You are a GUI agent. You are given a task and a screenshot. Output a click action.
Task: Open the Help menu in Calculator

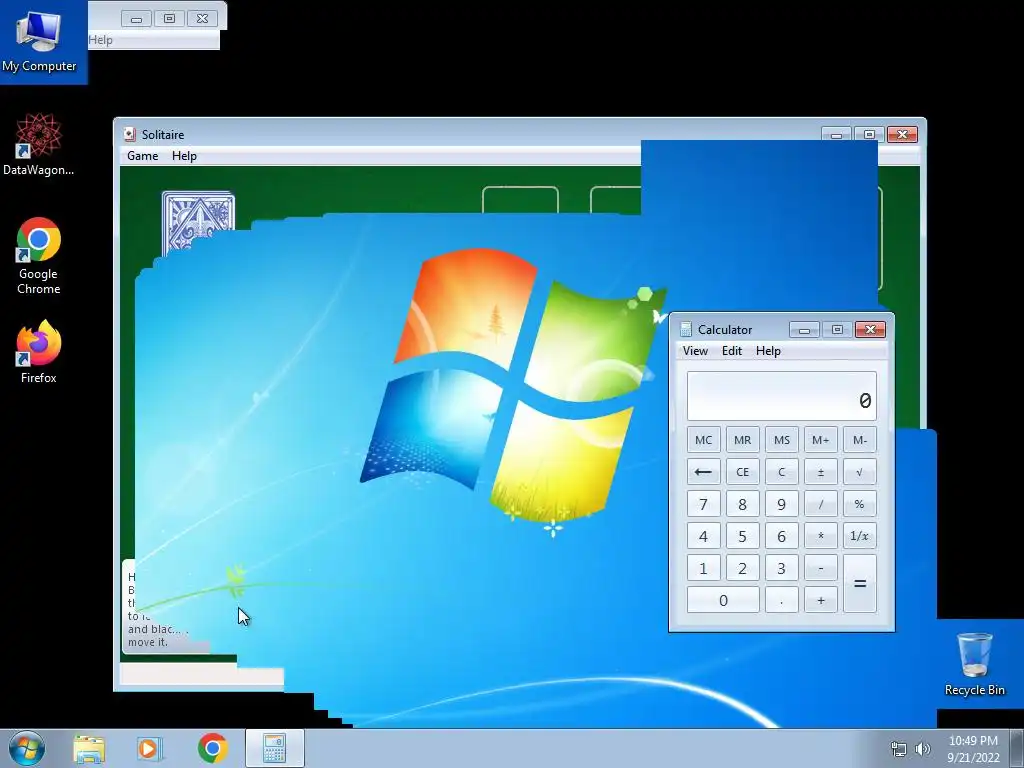pyautogui.click(x=768, y=351)
